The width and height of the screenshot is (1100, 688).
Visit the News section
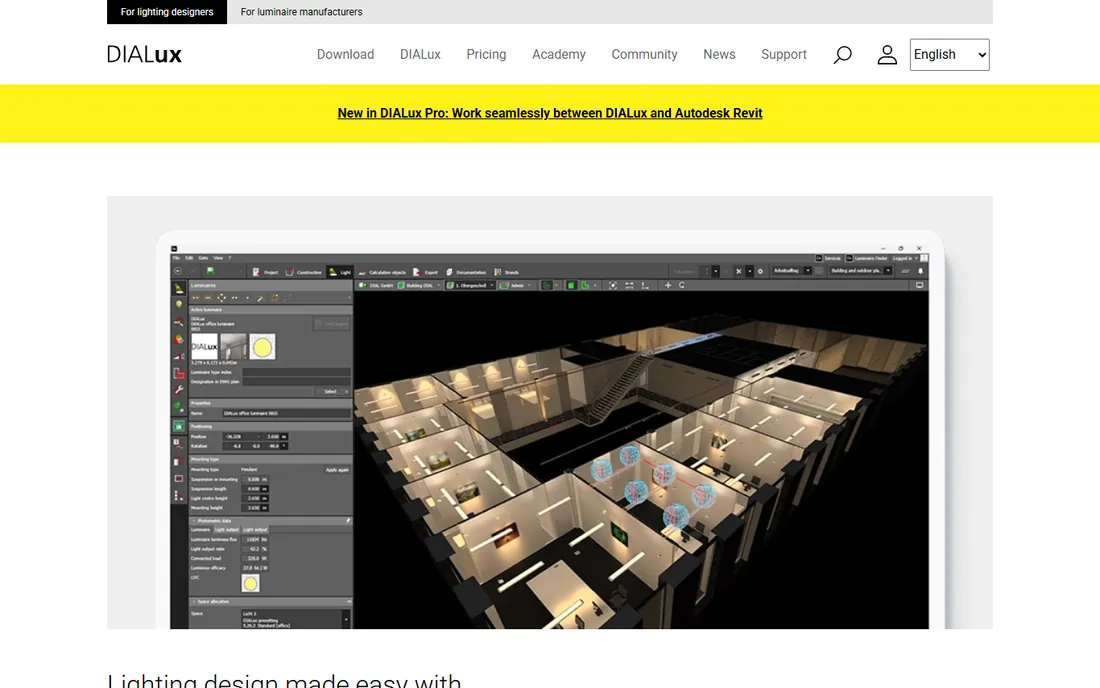tap(719, 55)
